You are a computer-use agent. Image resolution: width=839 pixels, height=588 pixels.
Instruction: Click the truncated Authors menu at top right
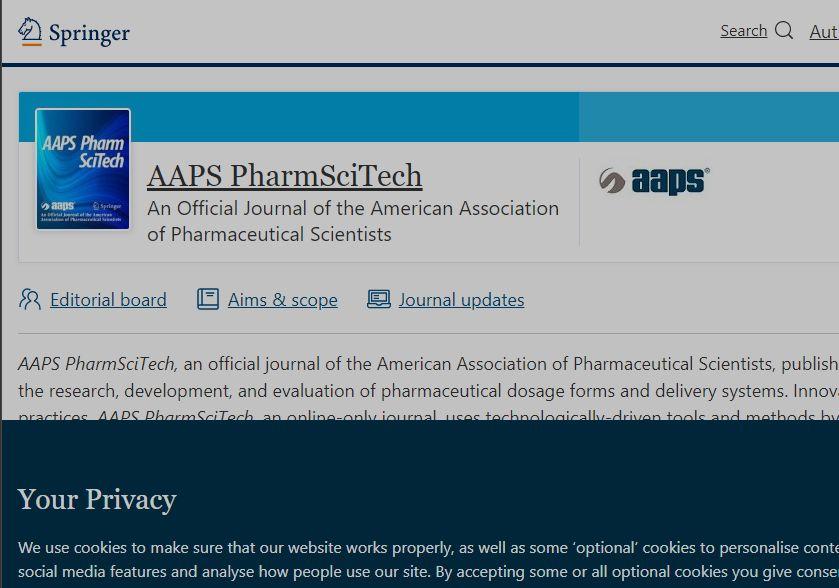[825, 31]
